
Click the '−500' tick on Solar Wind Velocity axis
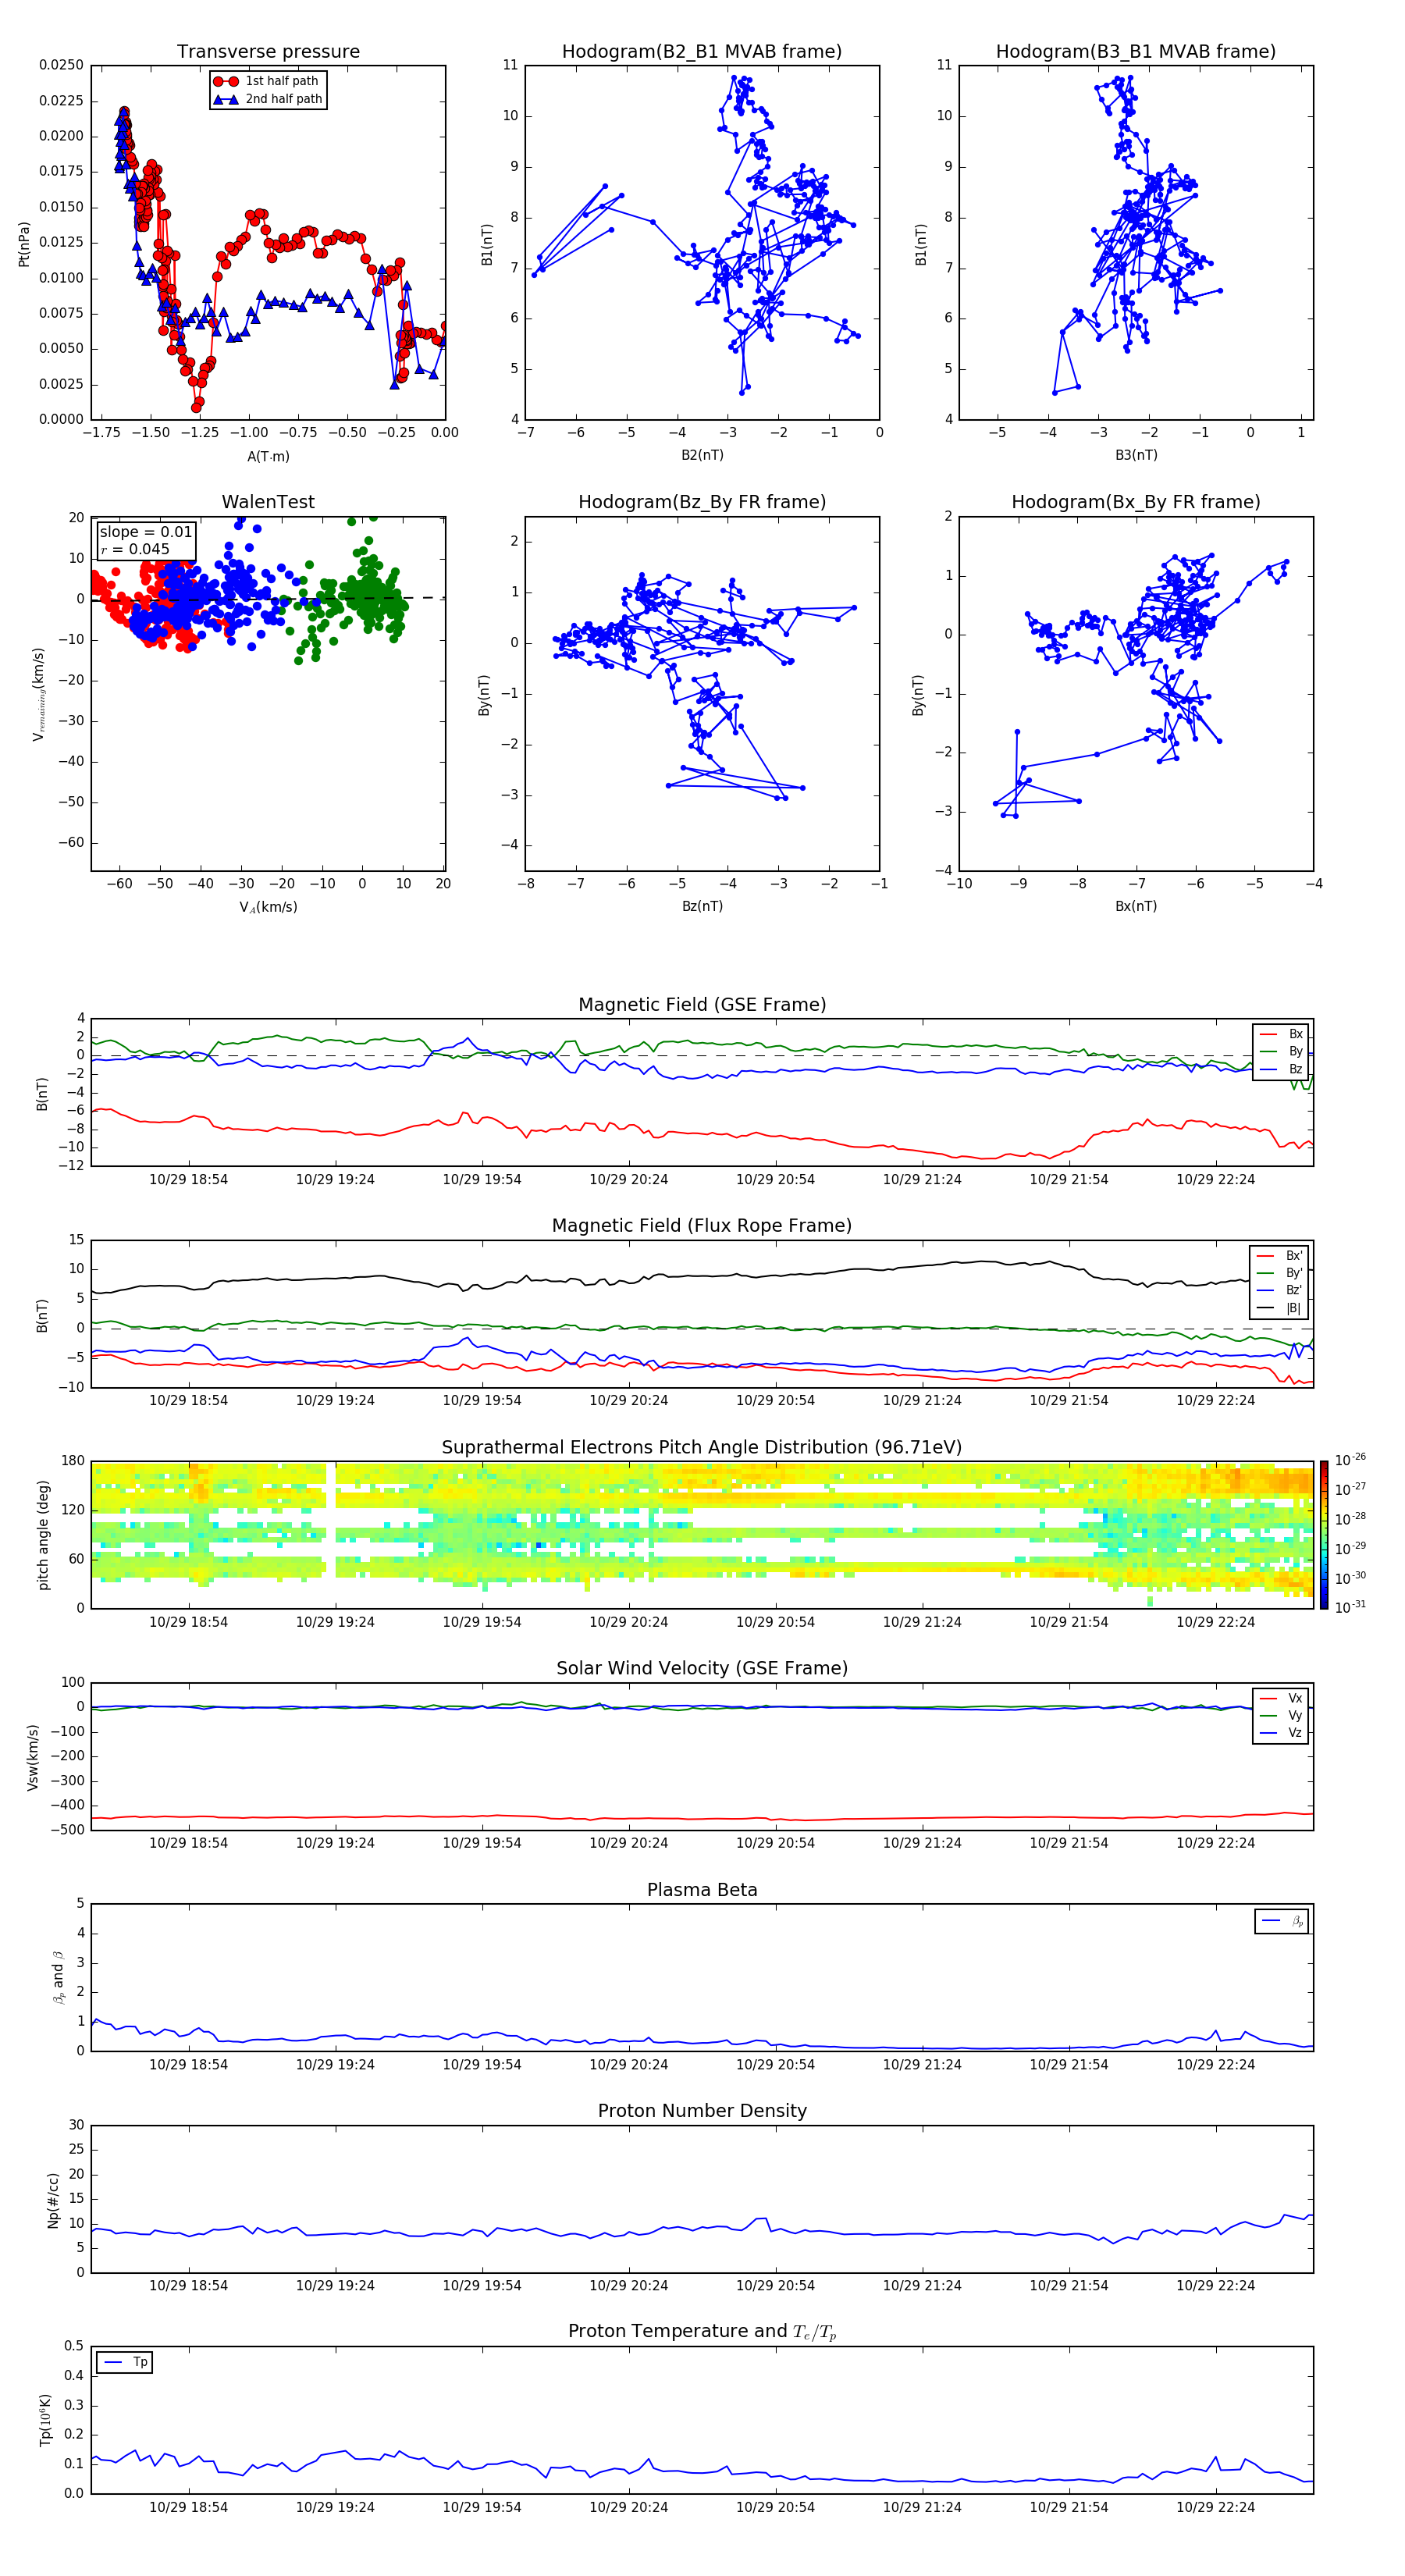(x=66, y=1830)
